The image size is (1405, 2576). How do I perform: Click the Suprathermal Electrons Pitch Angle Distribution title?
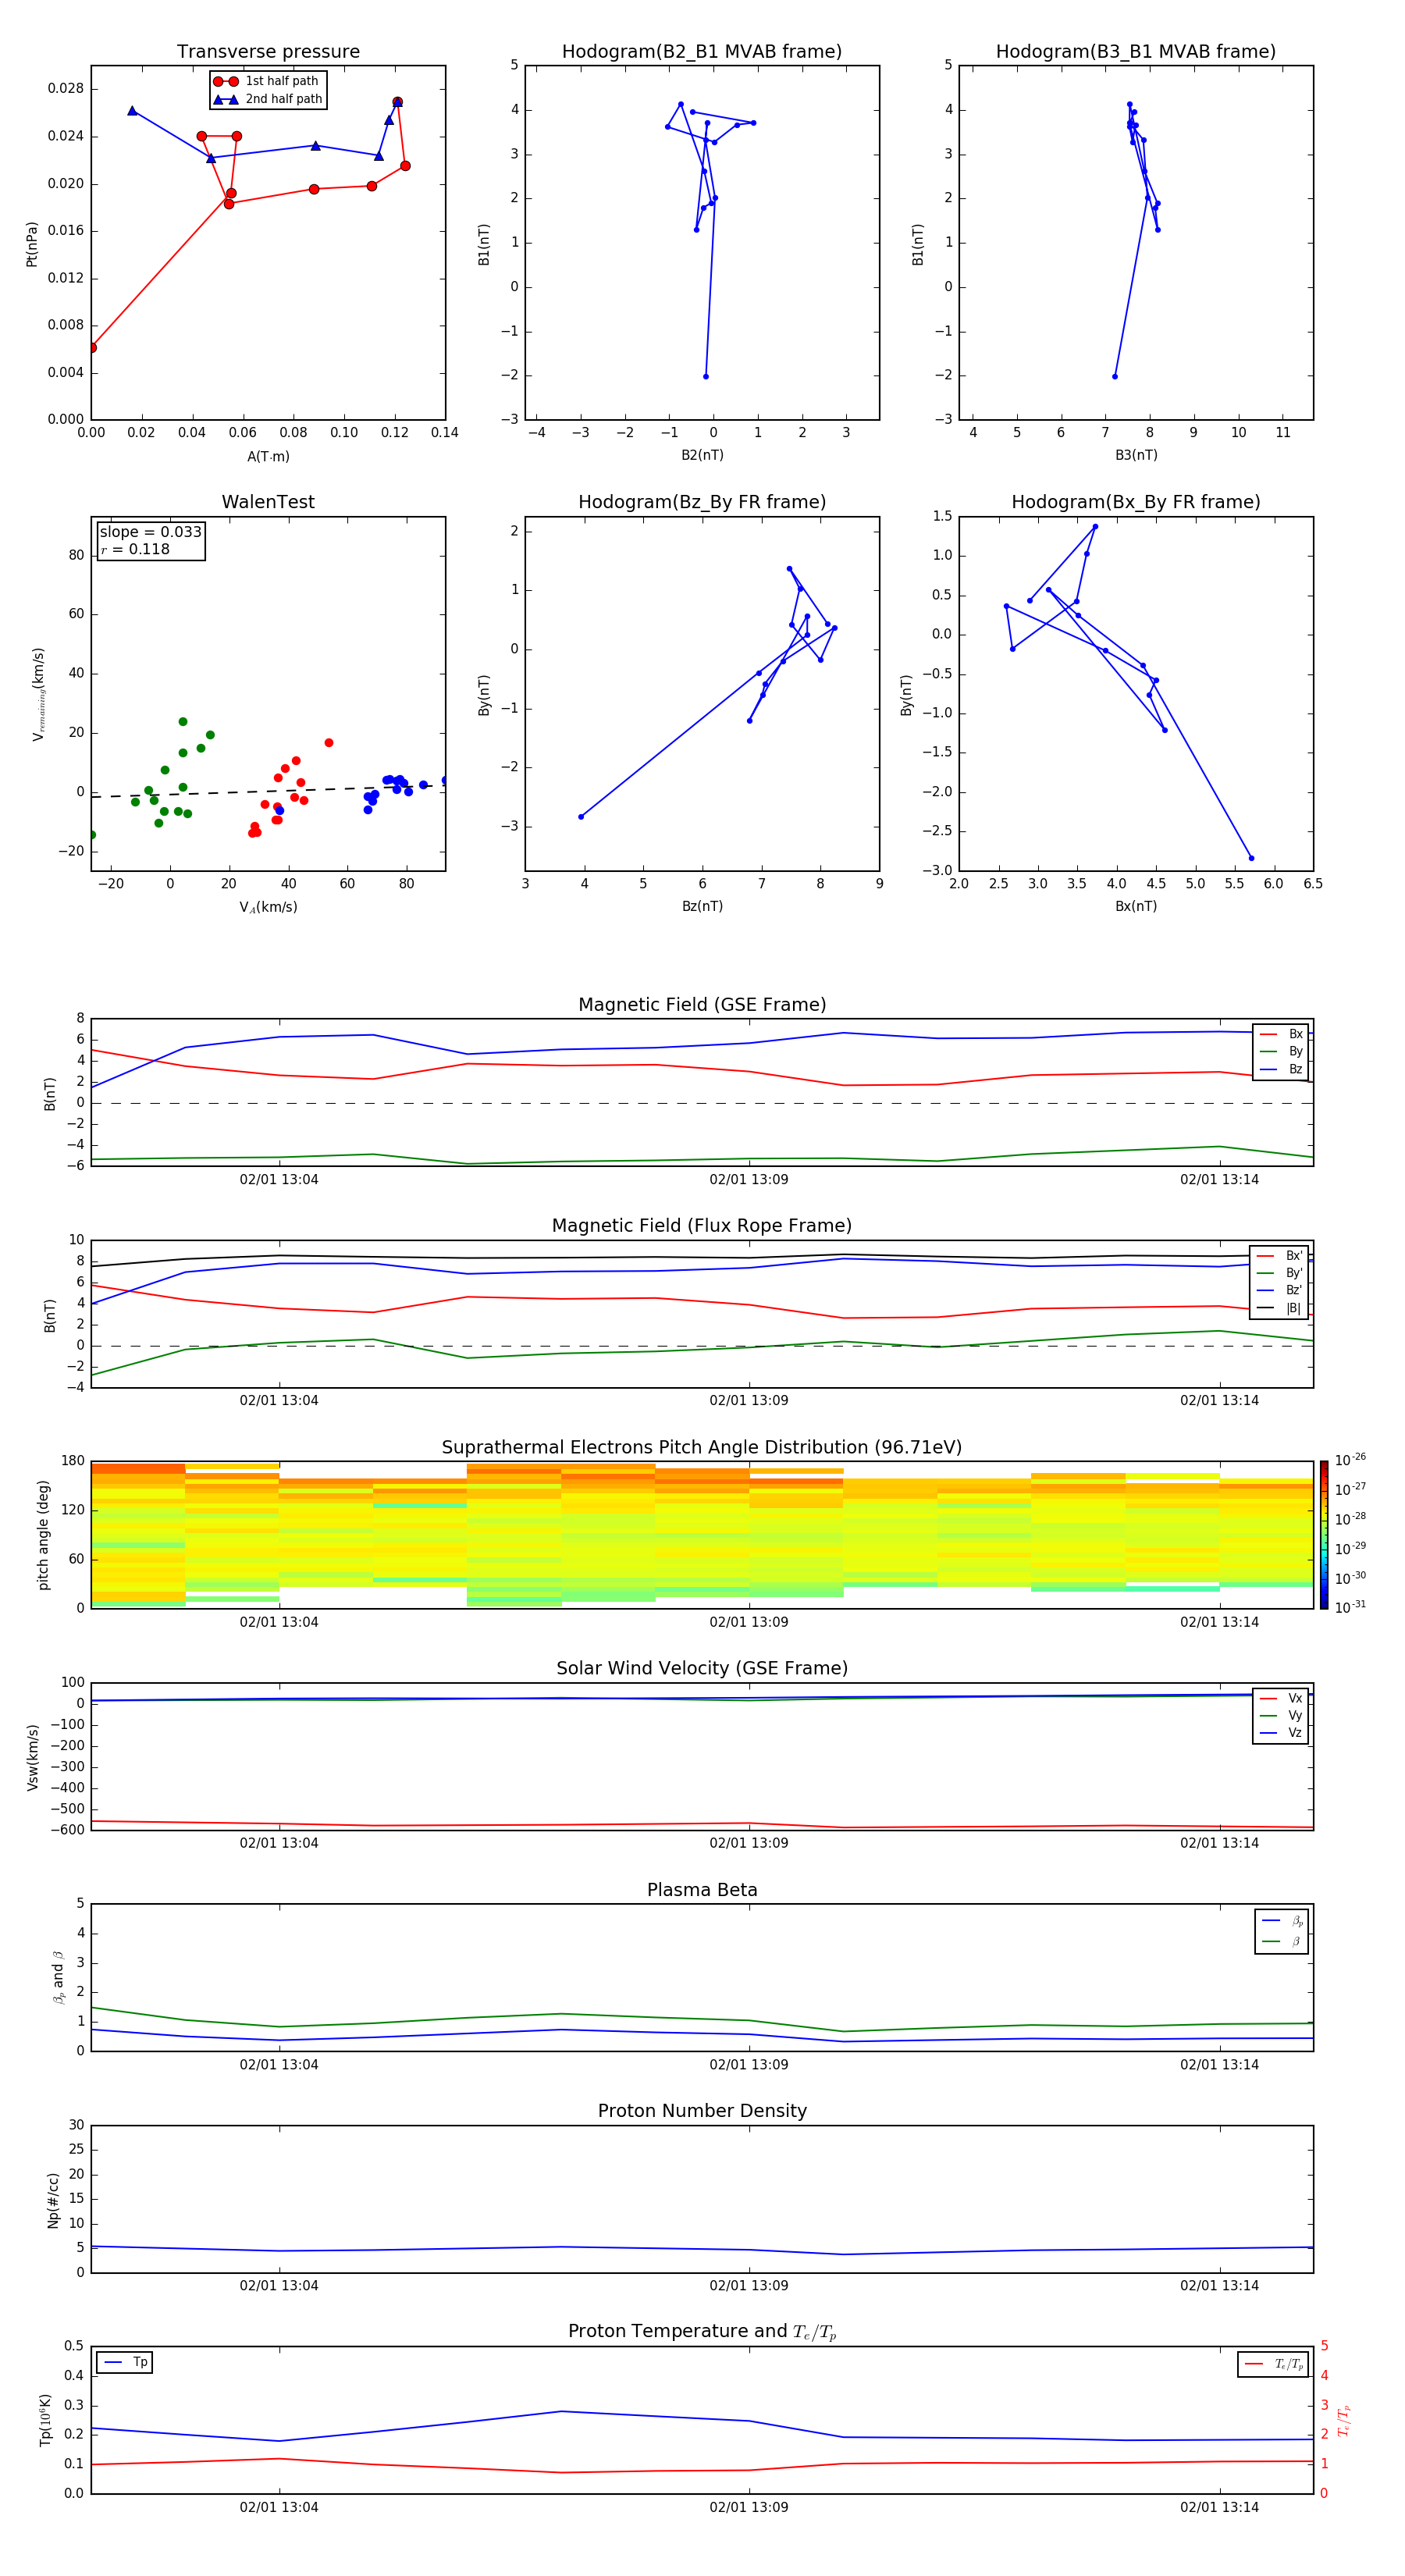[x=702, y=1447]
